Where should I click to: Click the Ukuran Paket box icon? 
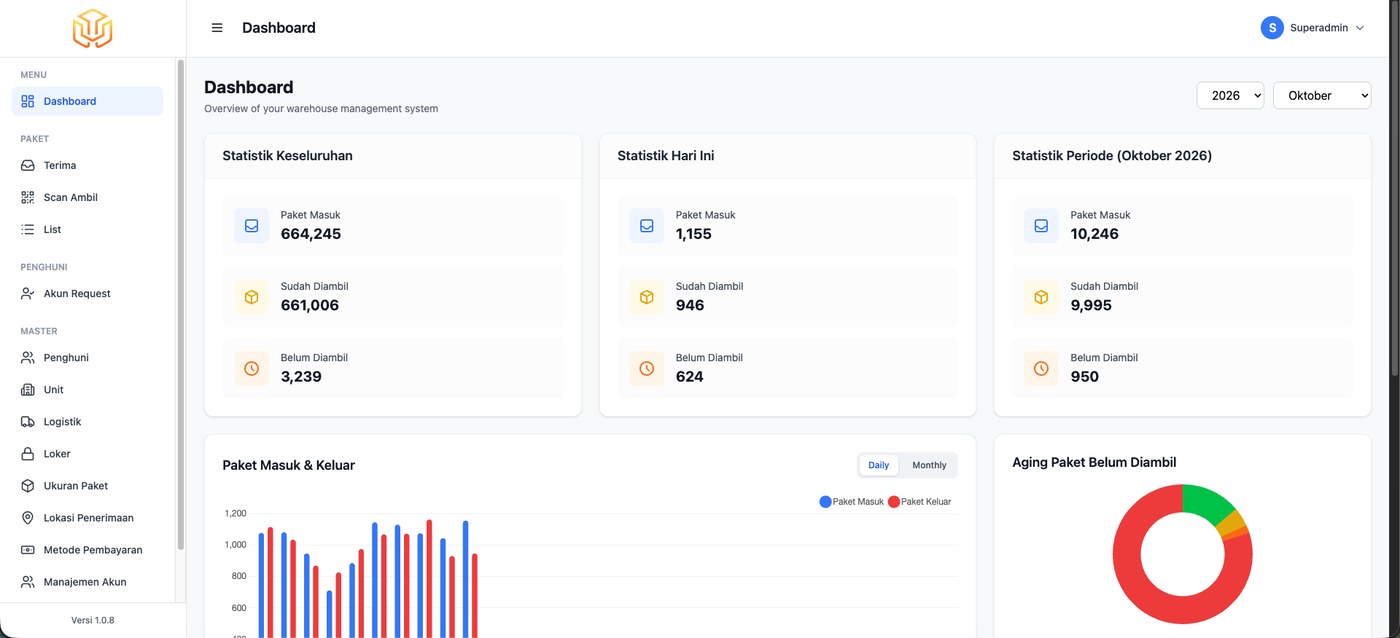pos(28,485)
